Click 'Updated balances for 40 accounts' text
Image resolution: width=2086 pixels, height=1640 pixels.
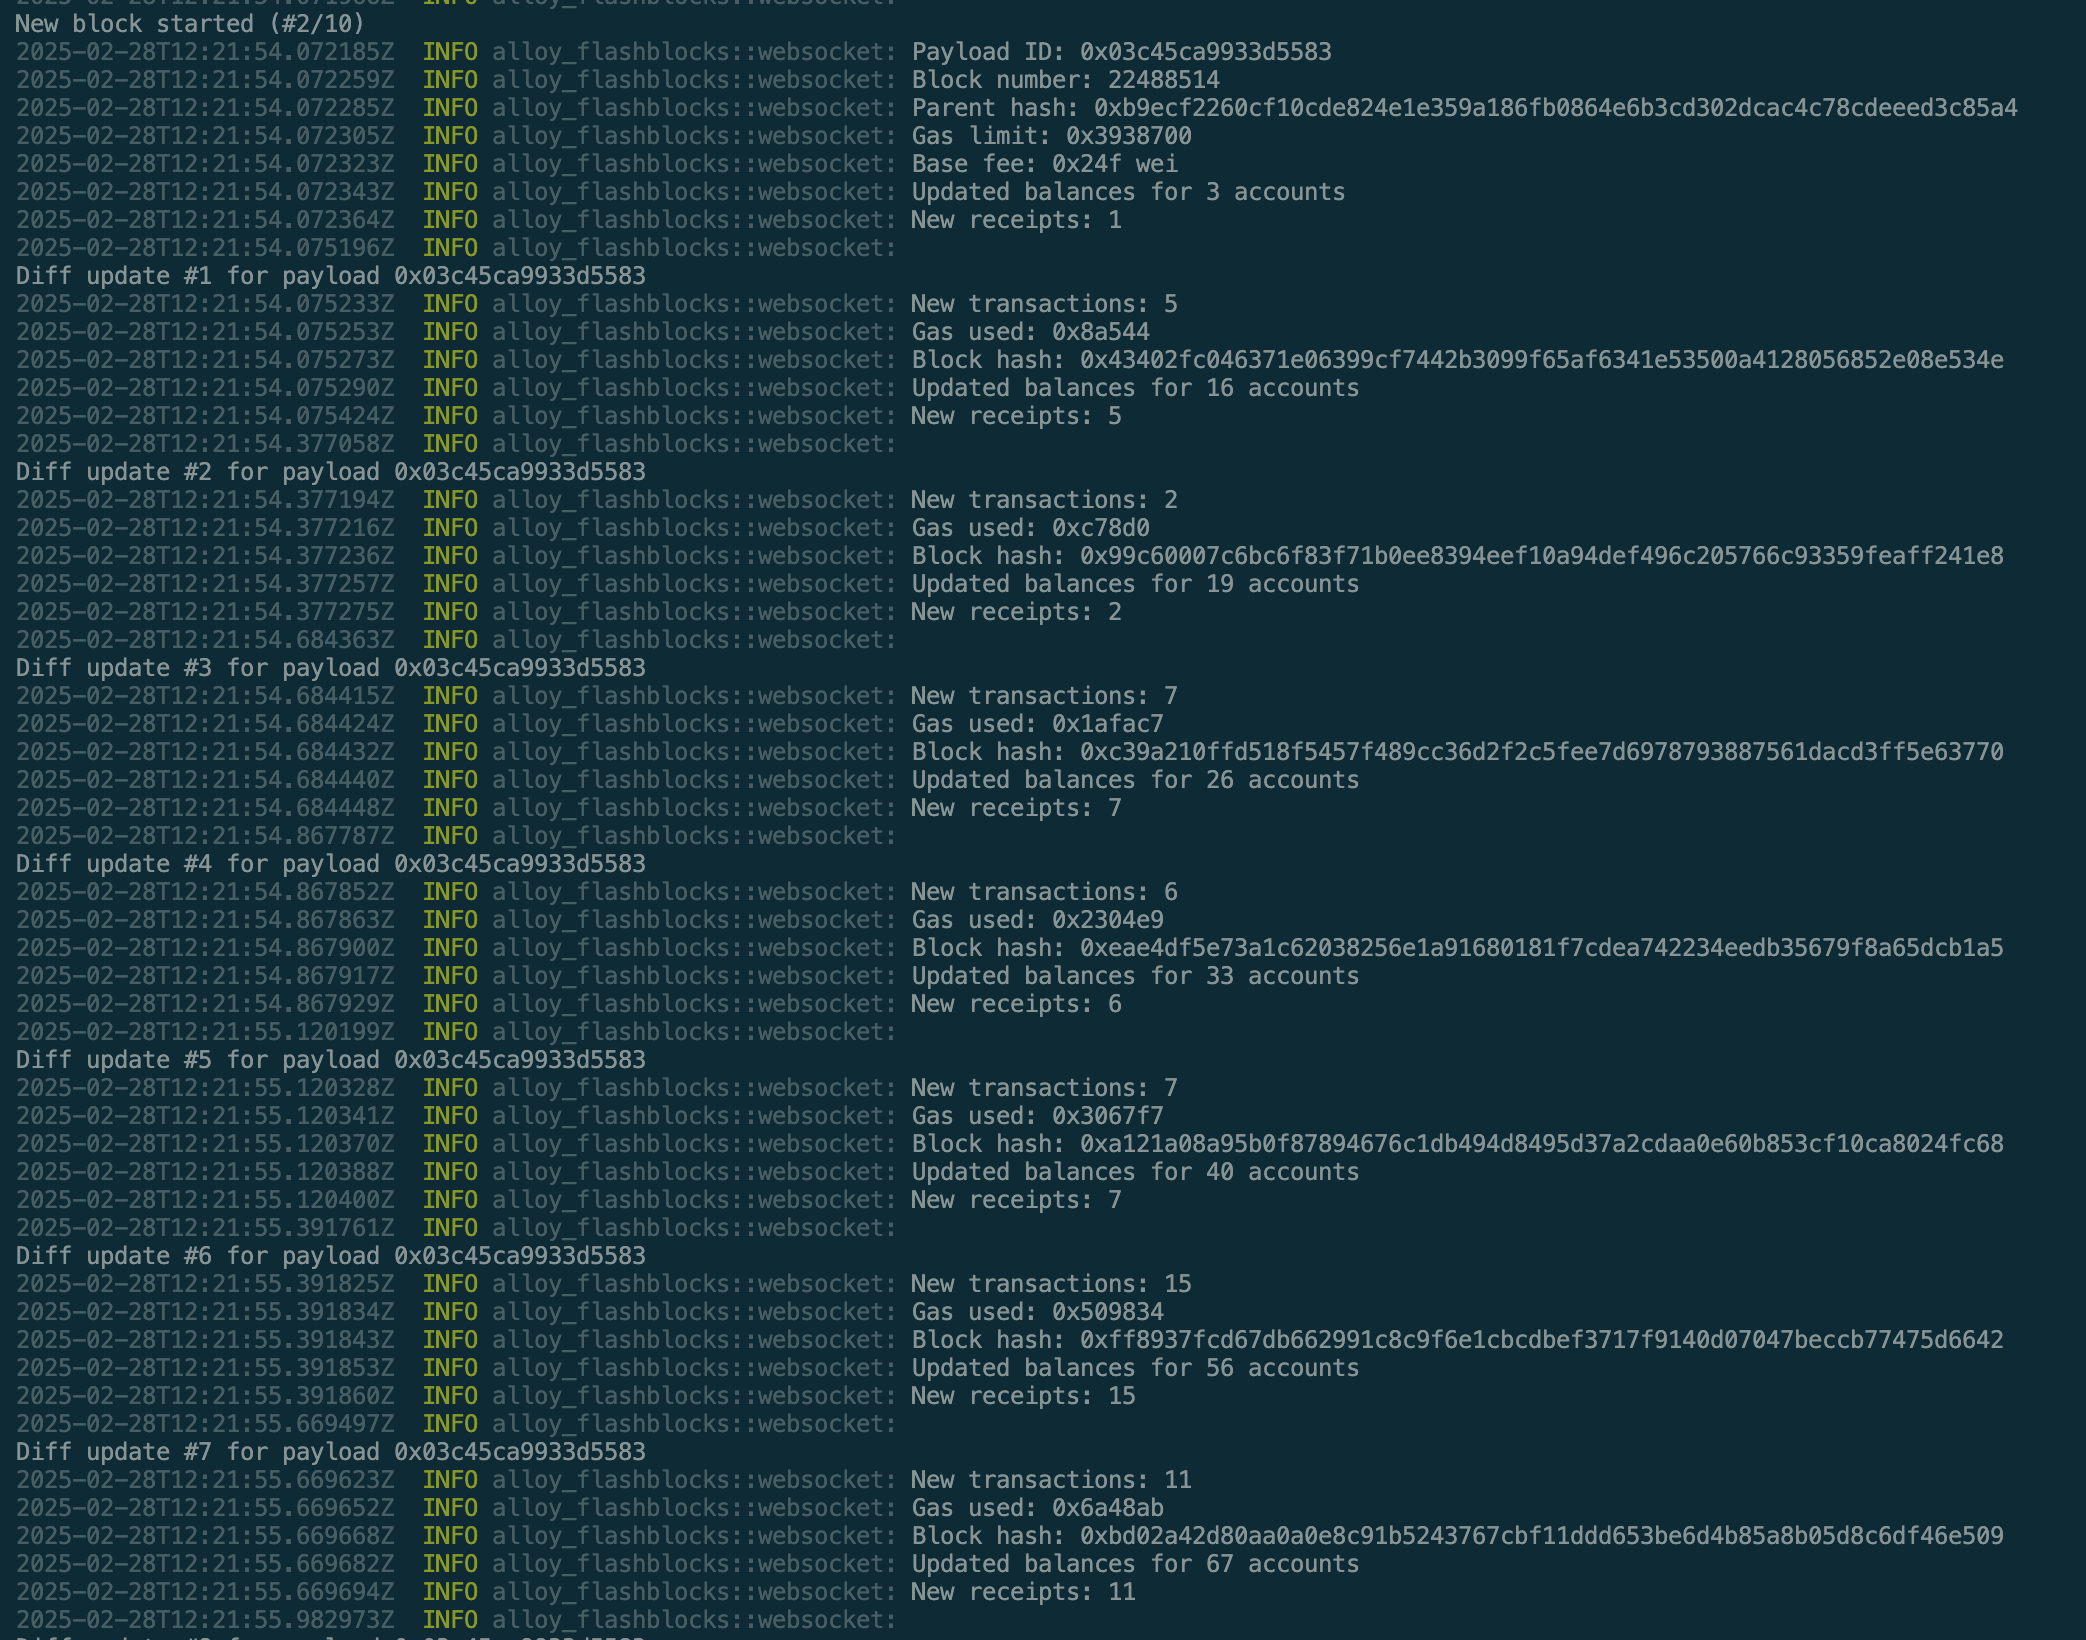[1134, 1172]
